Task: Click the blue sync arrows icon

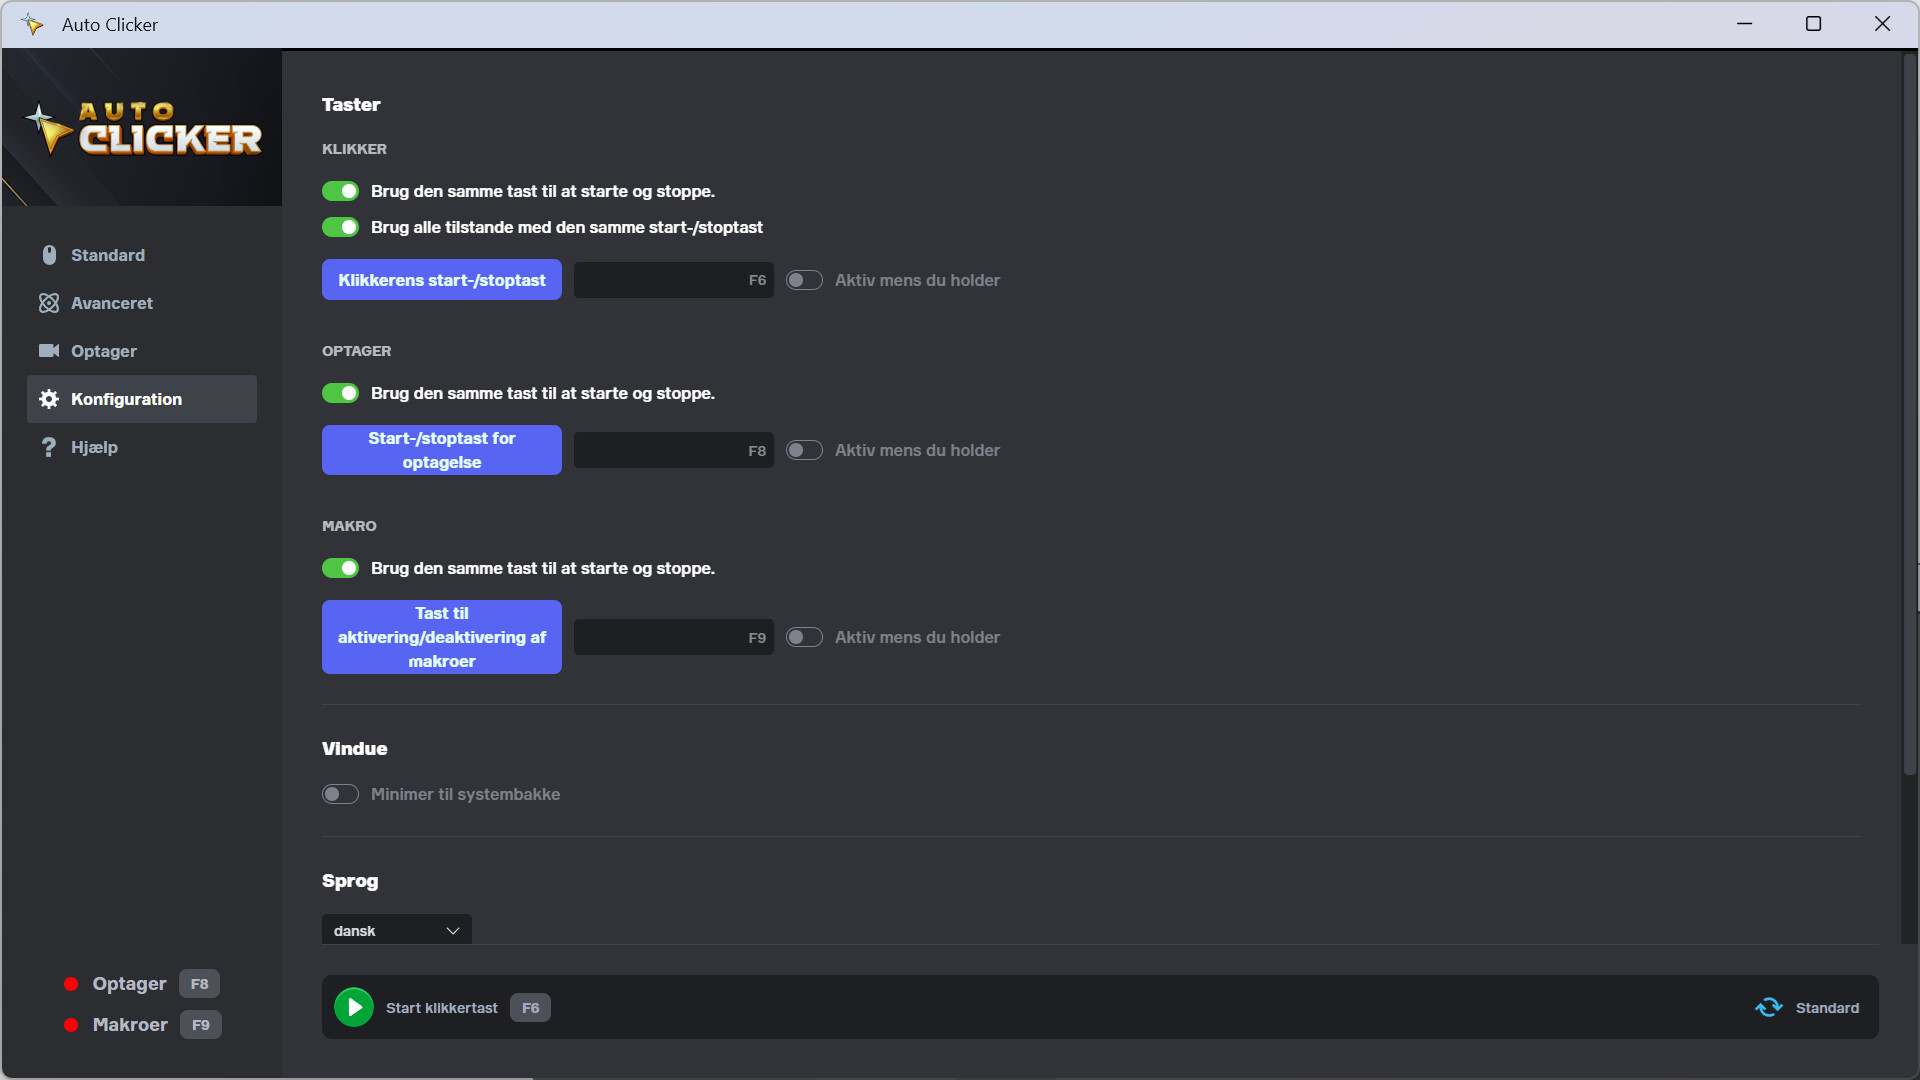Action: (x=1768, y=1008)
